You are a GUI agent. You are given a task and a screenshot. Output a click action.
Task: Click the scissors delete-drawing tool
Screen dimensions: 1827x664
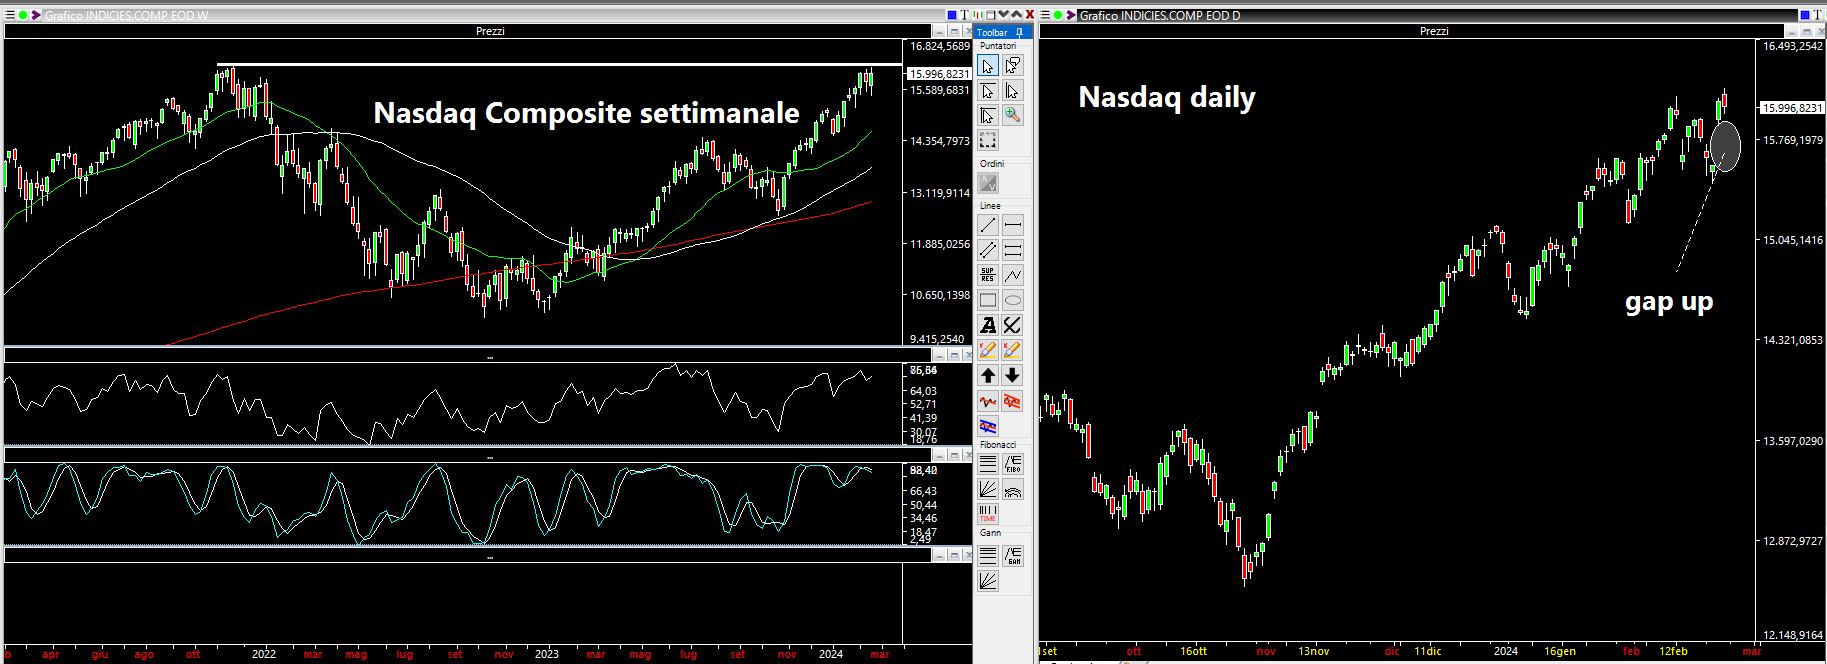coord(1012,325)
